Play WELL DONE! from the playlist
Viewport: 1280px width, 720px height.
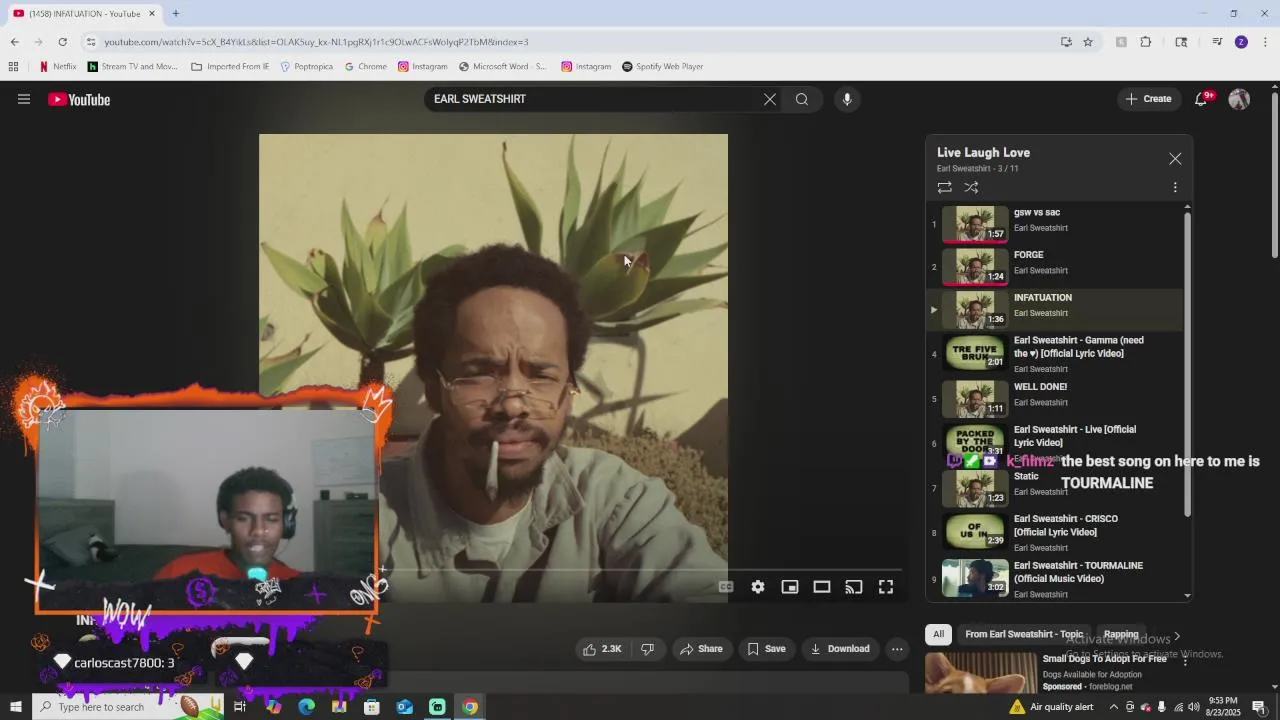coord(1055,398)
